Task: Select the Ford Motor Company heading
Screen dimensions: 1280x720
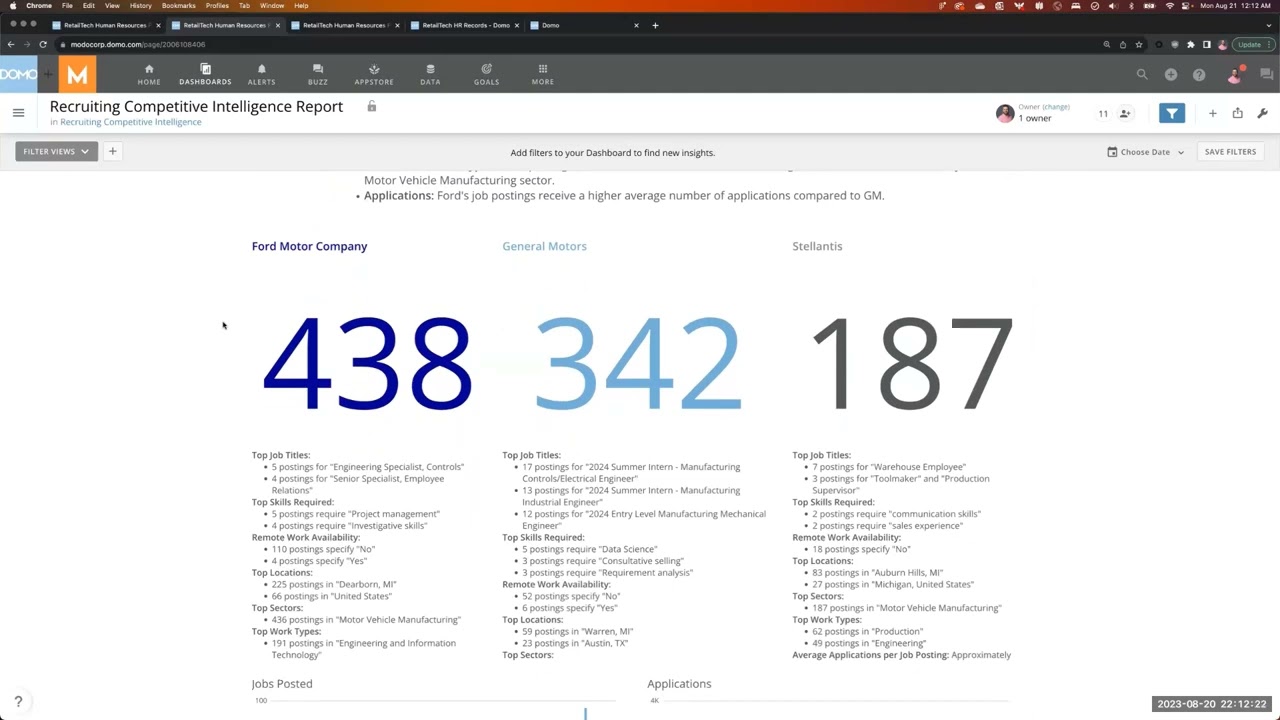Action: [309, 246]
